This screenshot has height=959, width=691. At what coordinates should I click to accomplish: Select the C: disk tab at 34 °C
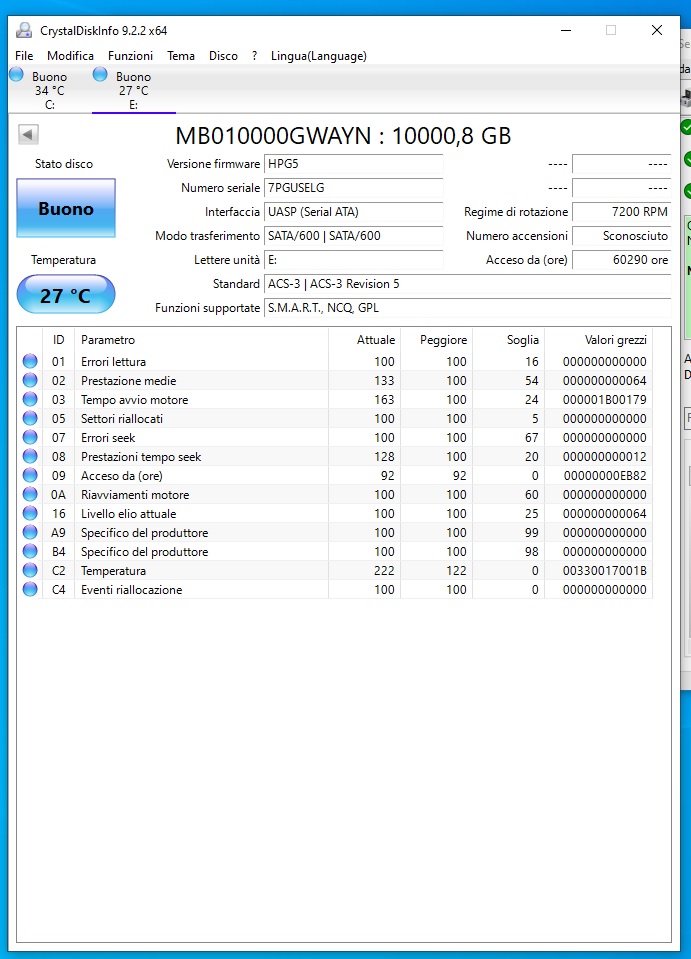click(50, 90)
